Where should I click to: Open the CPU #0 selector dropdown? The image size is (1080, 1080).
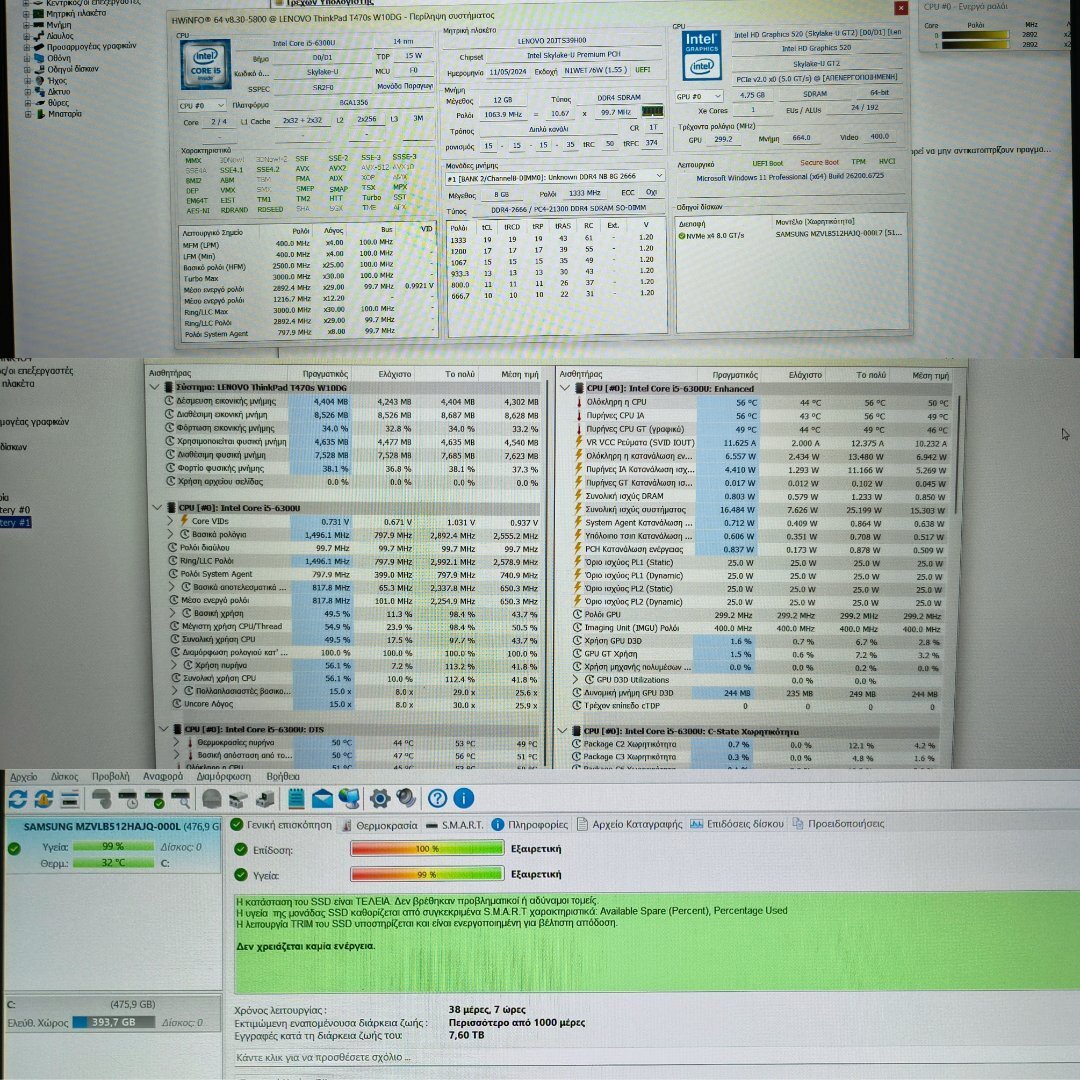pos(201,105)
